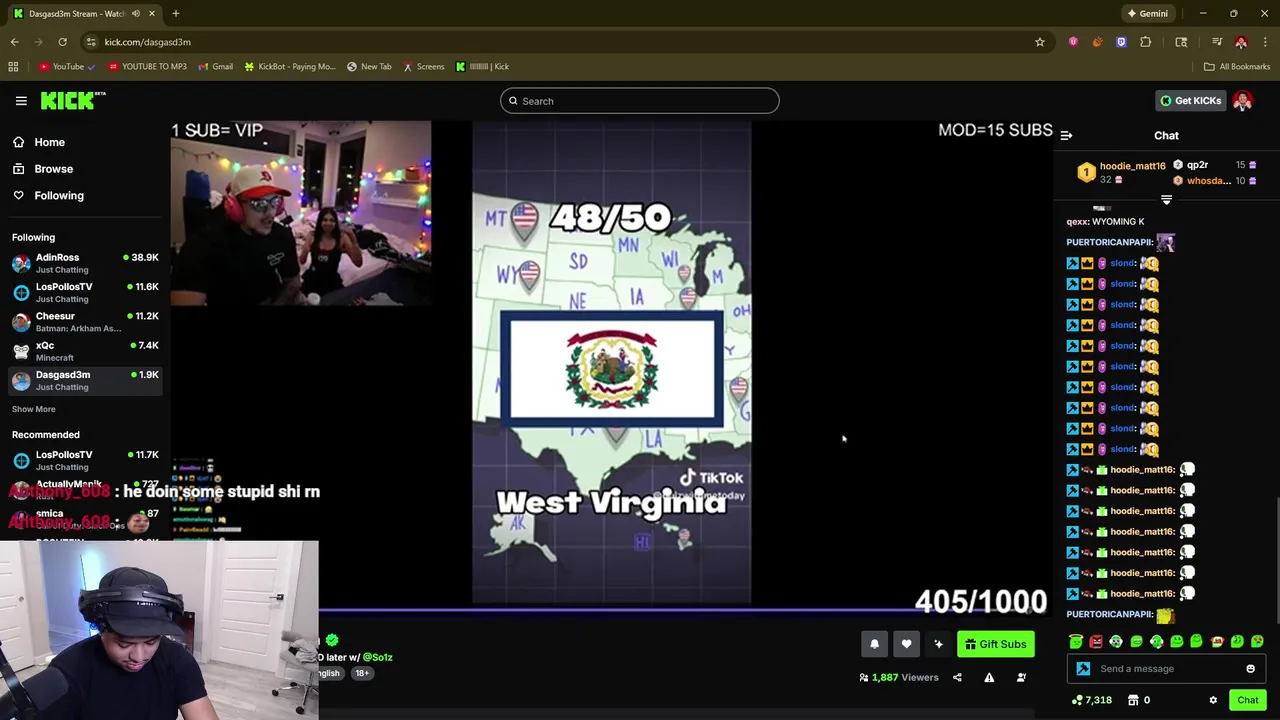Collapse the chat panel arrow icon
This screenshot has height=720, width=1280.
click(x=1066, y=135)
